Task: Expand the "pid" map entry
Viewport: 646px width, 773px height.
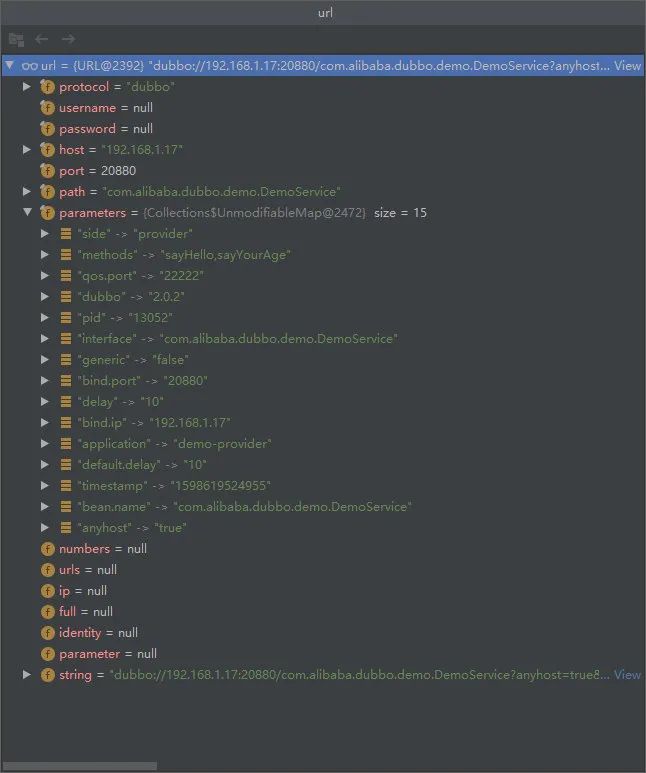Action: pos(45,317)
